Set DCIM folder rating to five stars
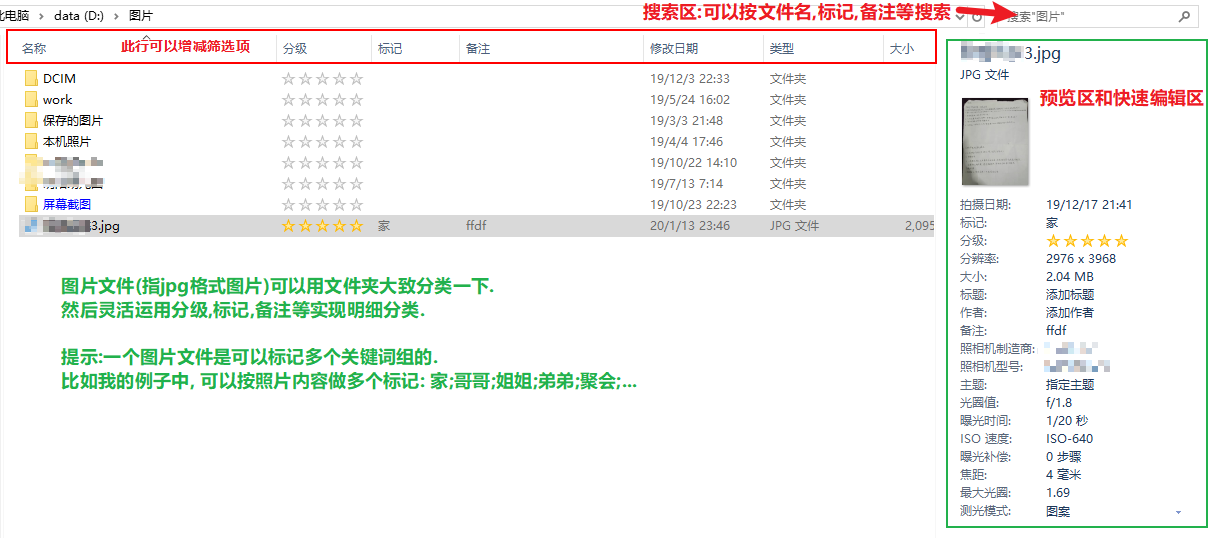 point(357,79)
